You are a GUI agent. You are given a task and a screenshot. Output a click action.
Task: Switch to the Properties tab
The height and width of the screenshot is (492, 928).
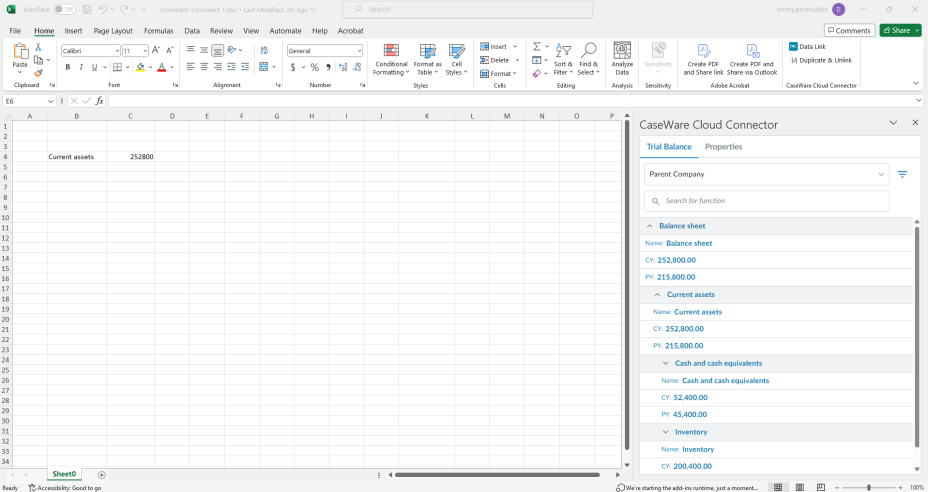pos(723,147)
